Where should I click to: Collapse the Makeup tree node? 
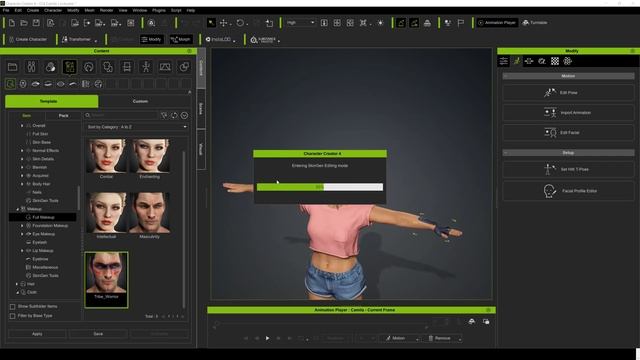[17, 209]
